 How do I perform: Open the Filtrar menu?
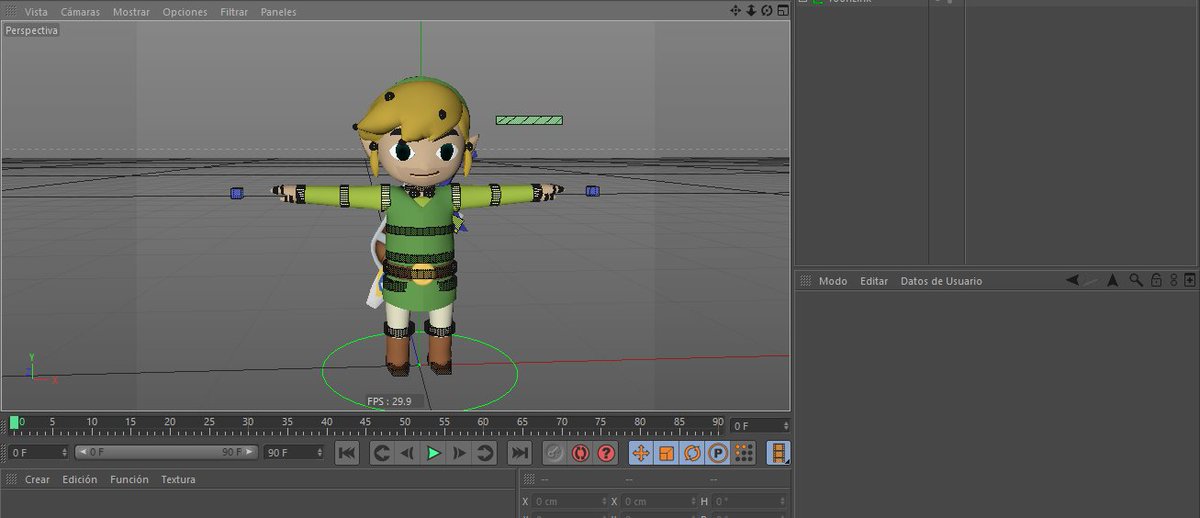coord(234,12)
